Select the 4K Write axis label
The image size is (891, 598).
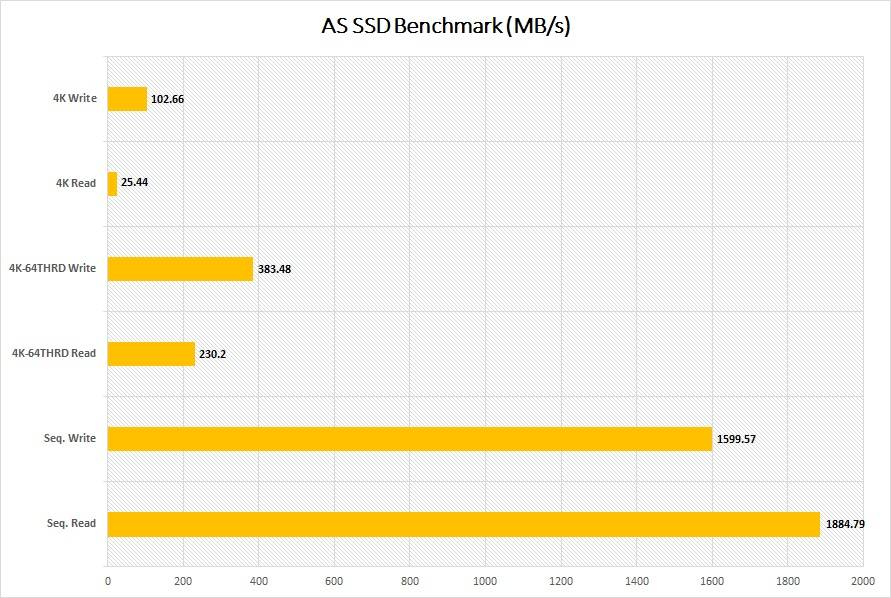pyautogui.click(x=75, y=98)
